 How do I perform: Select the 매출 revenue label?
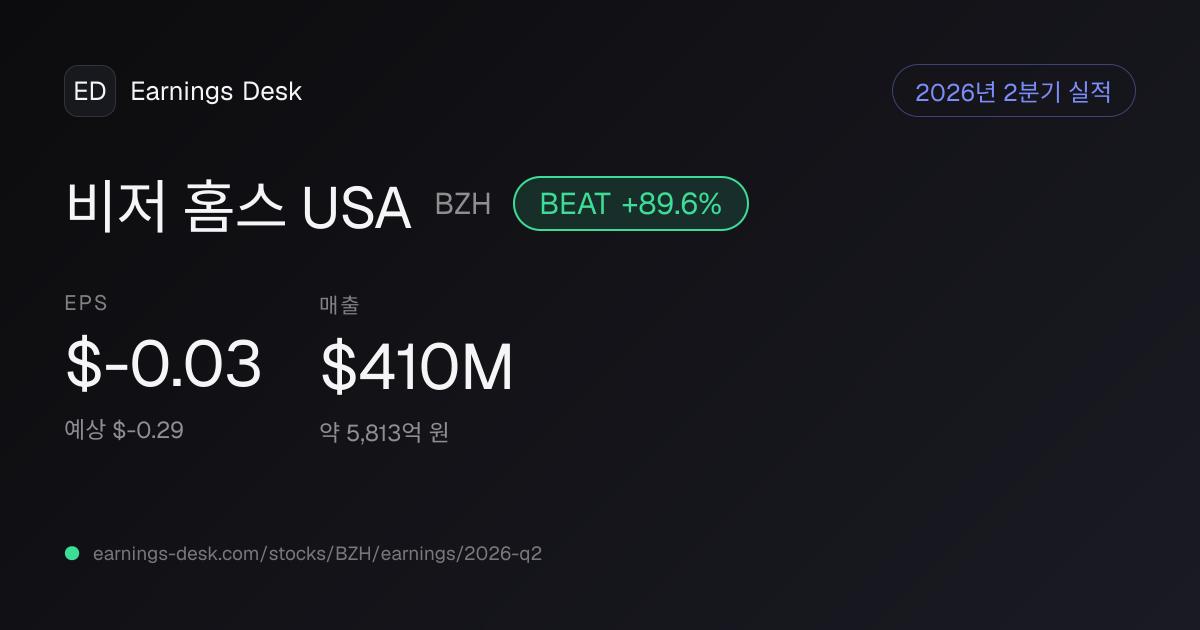[339, 305]
